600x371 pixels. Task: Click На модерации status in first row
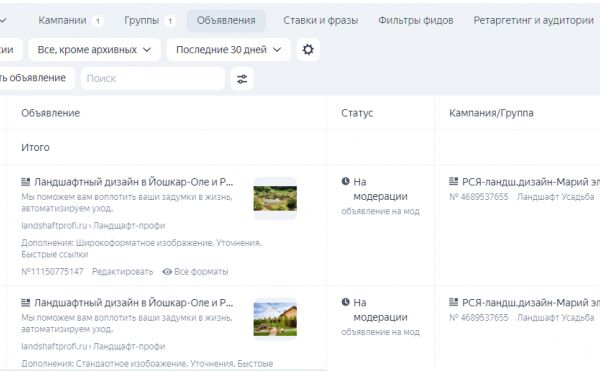(x=380, y=189)
